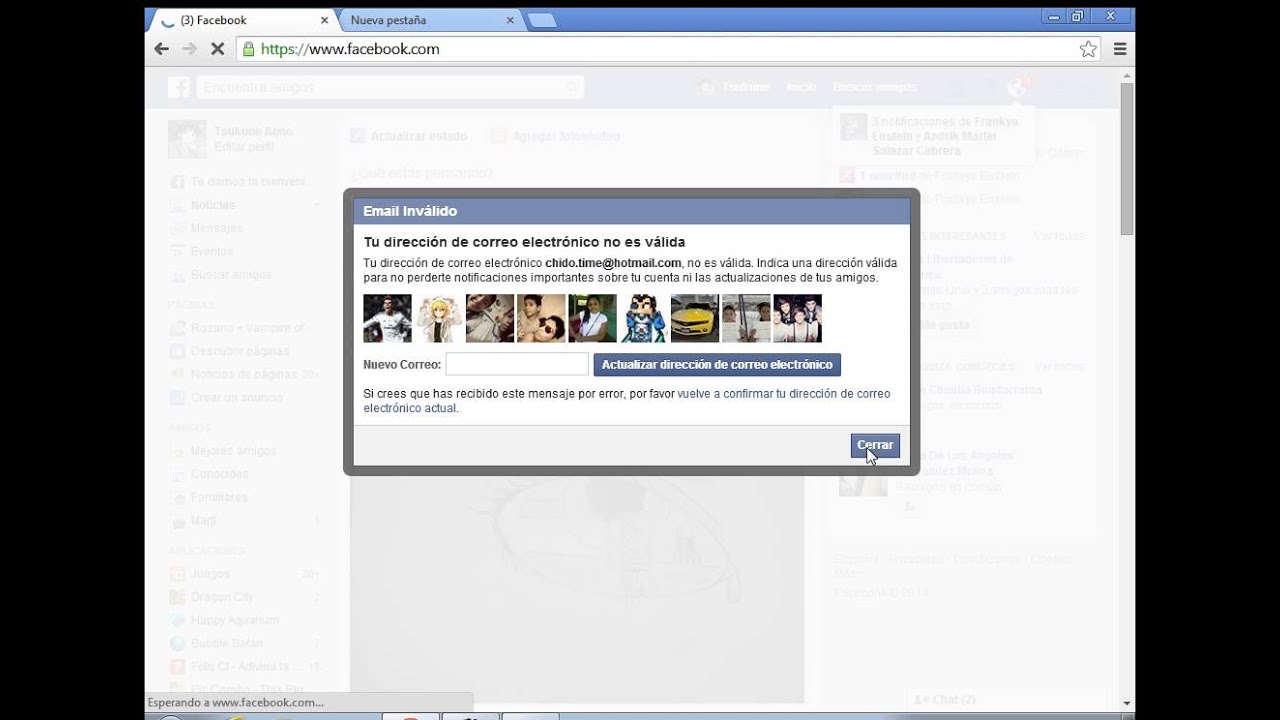1280x720 pixels.
Task: Click Tsukune Aono profile name in sidebar
Action: pyautogui.click(x=253, y=131)
